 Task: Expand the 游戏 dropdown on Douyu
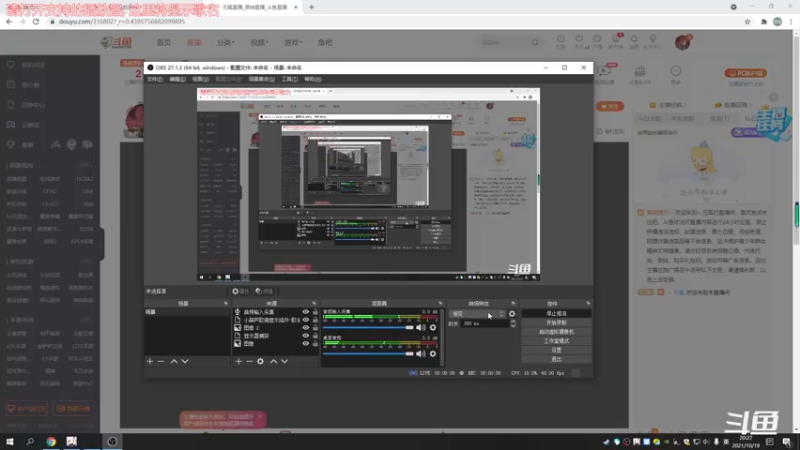click(293, 42)
